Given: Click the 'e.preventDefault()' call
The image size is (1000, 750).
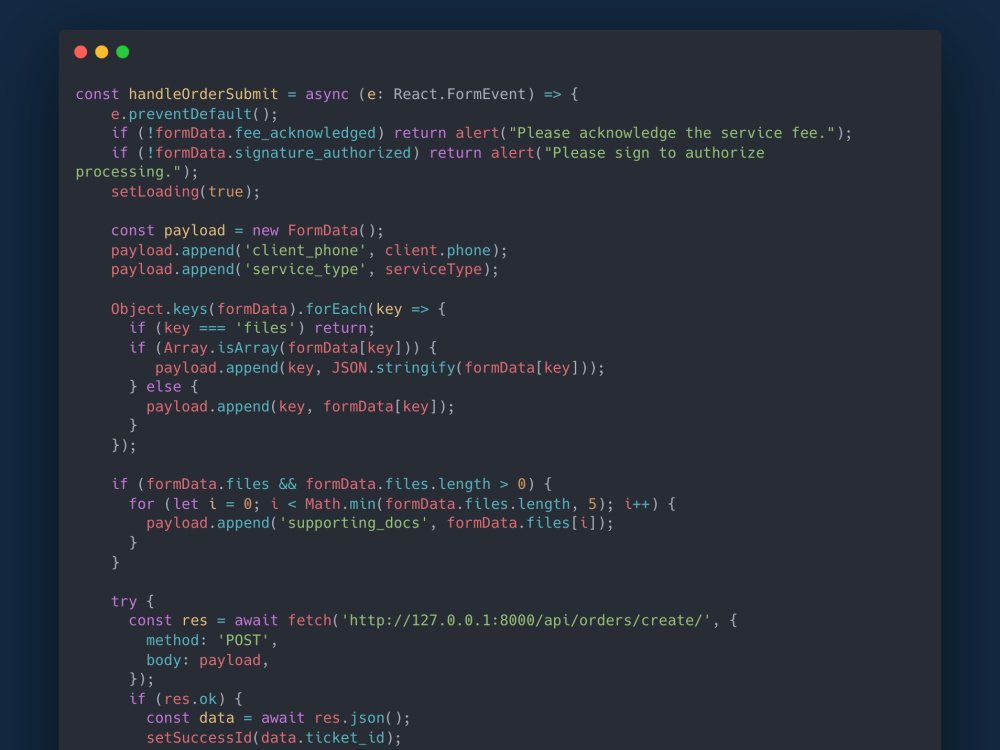Looking at the screenshot, I should [x=190, y=114].
